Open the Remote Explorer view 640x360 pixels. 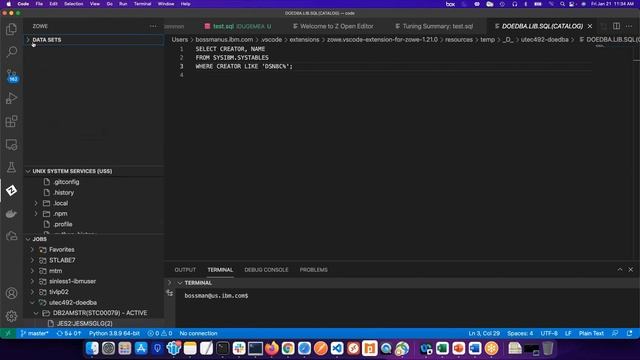click(11, 144)
